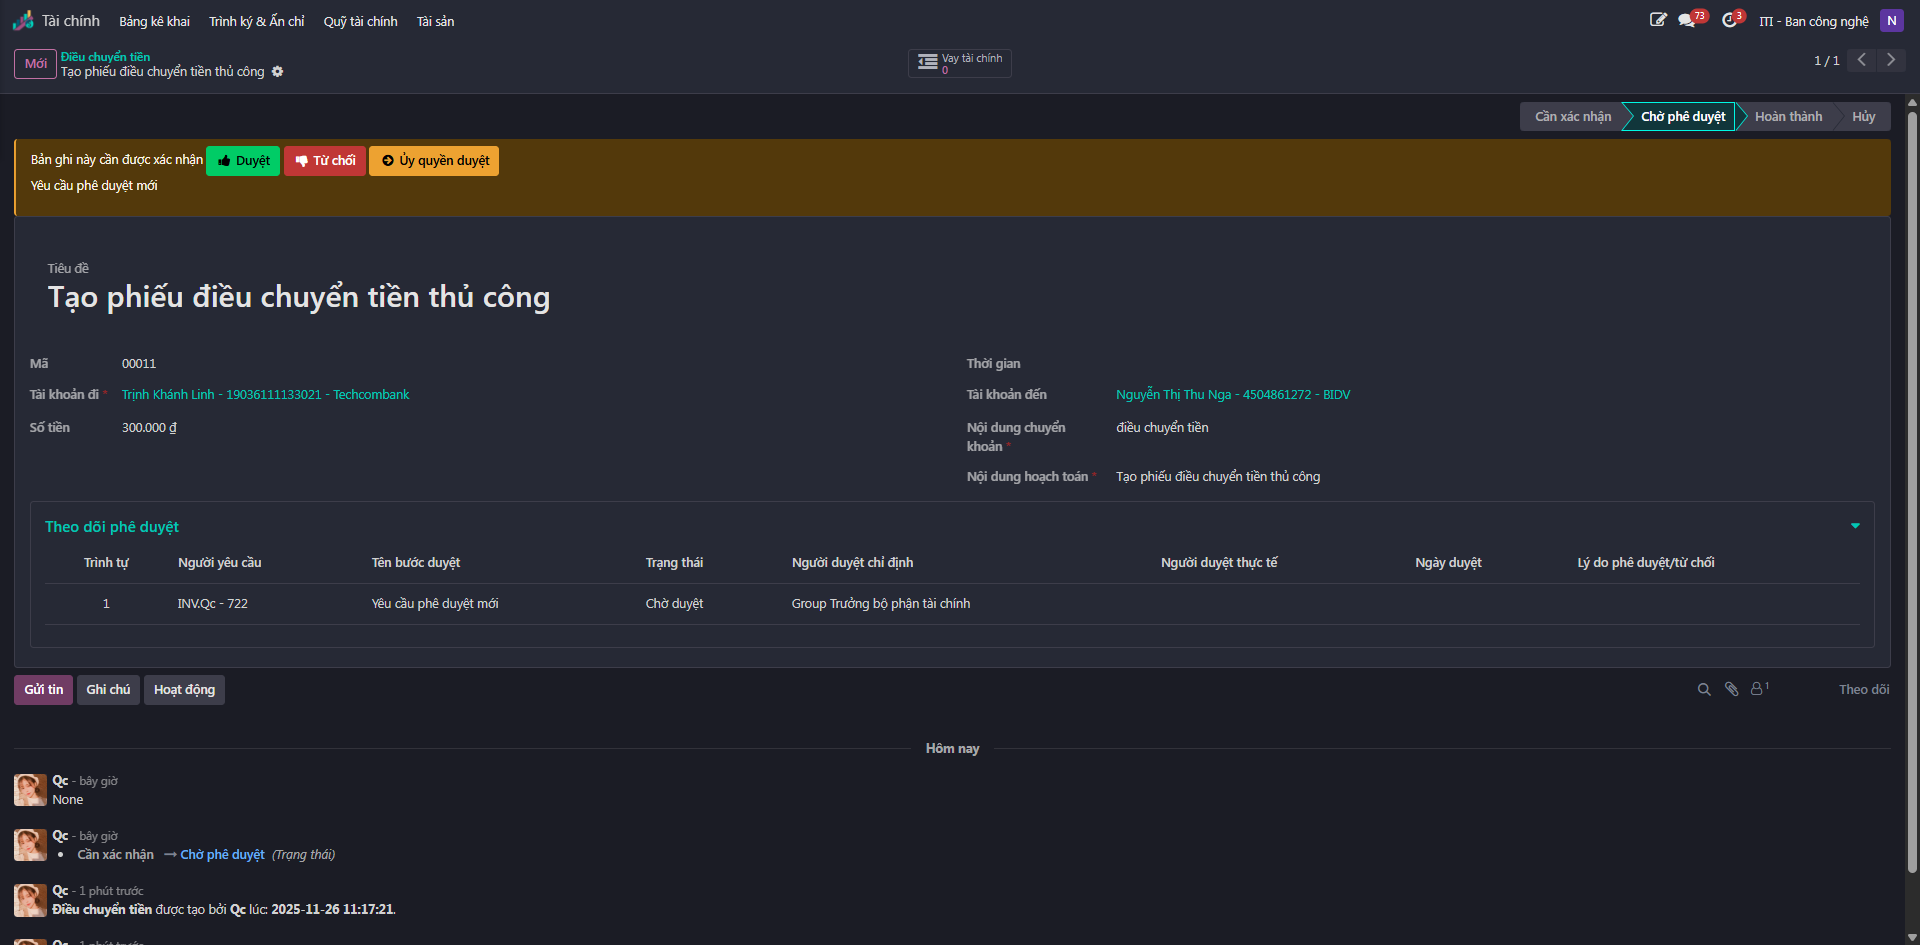Click the Ghi chú chatter button
Screen dimensions: 1920x945
[108, 690]
